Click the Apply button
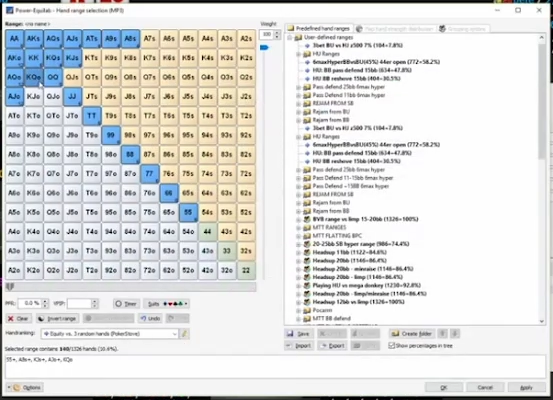553x400 pixels. point(527,387)
